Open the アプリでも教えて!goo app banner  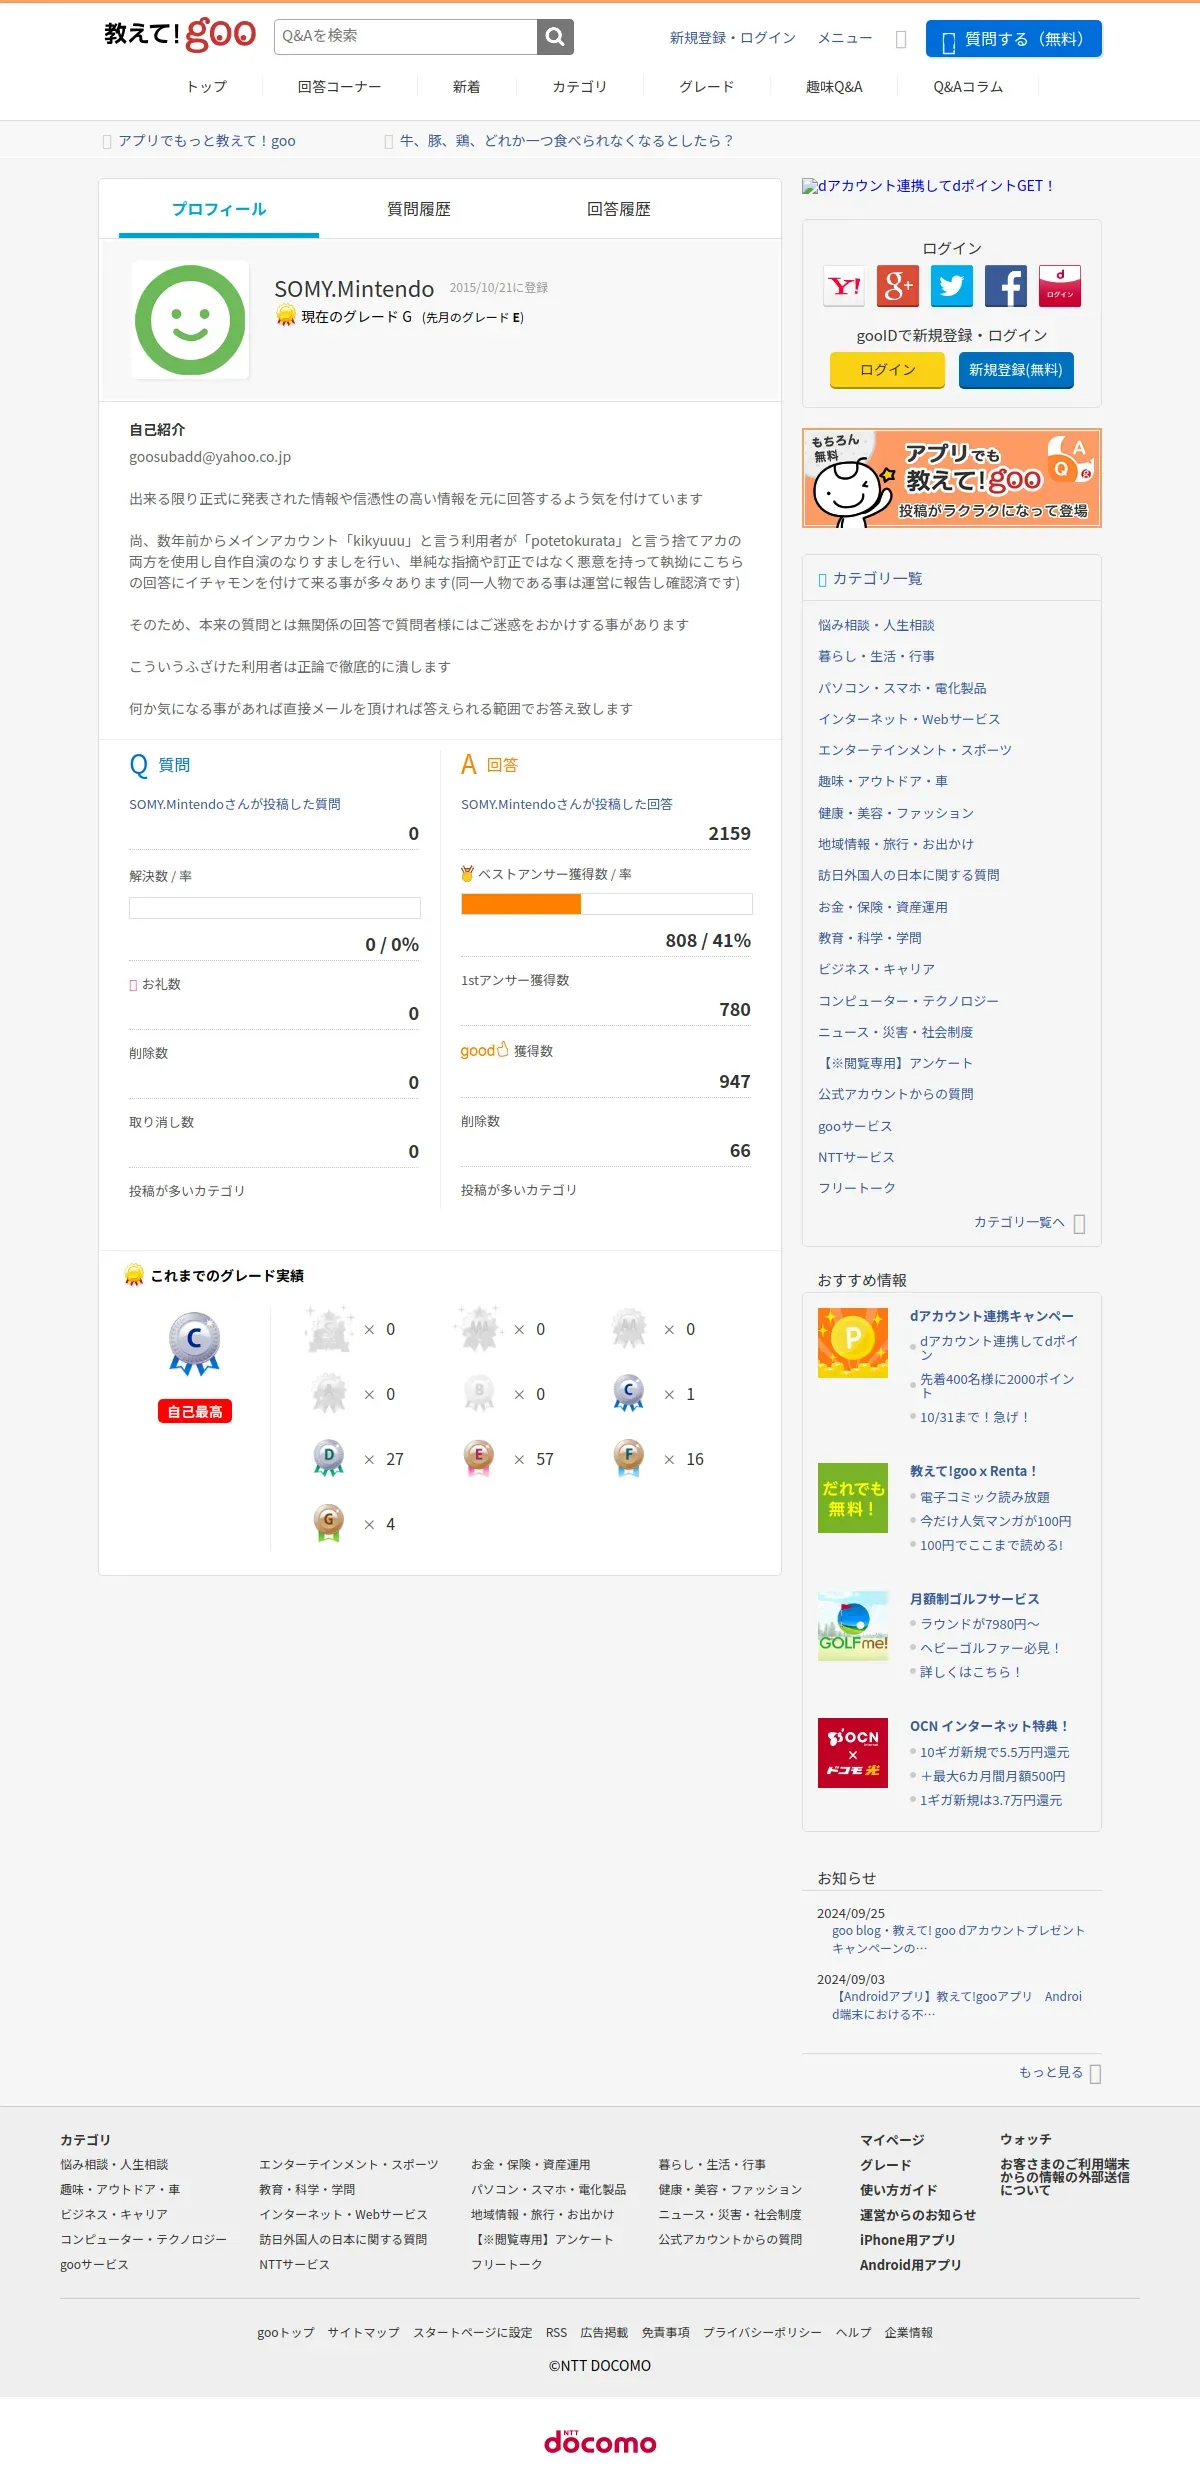click(952, 478)
